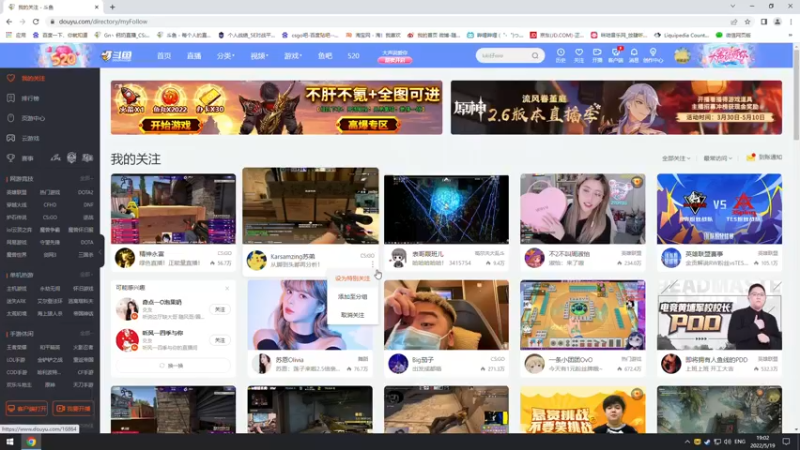Open DOTA2 category link in sidebar
Image resolution: width=800 pixels, height=450 pixels.
pyautogui.click(x=85, y=192)
